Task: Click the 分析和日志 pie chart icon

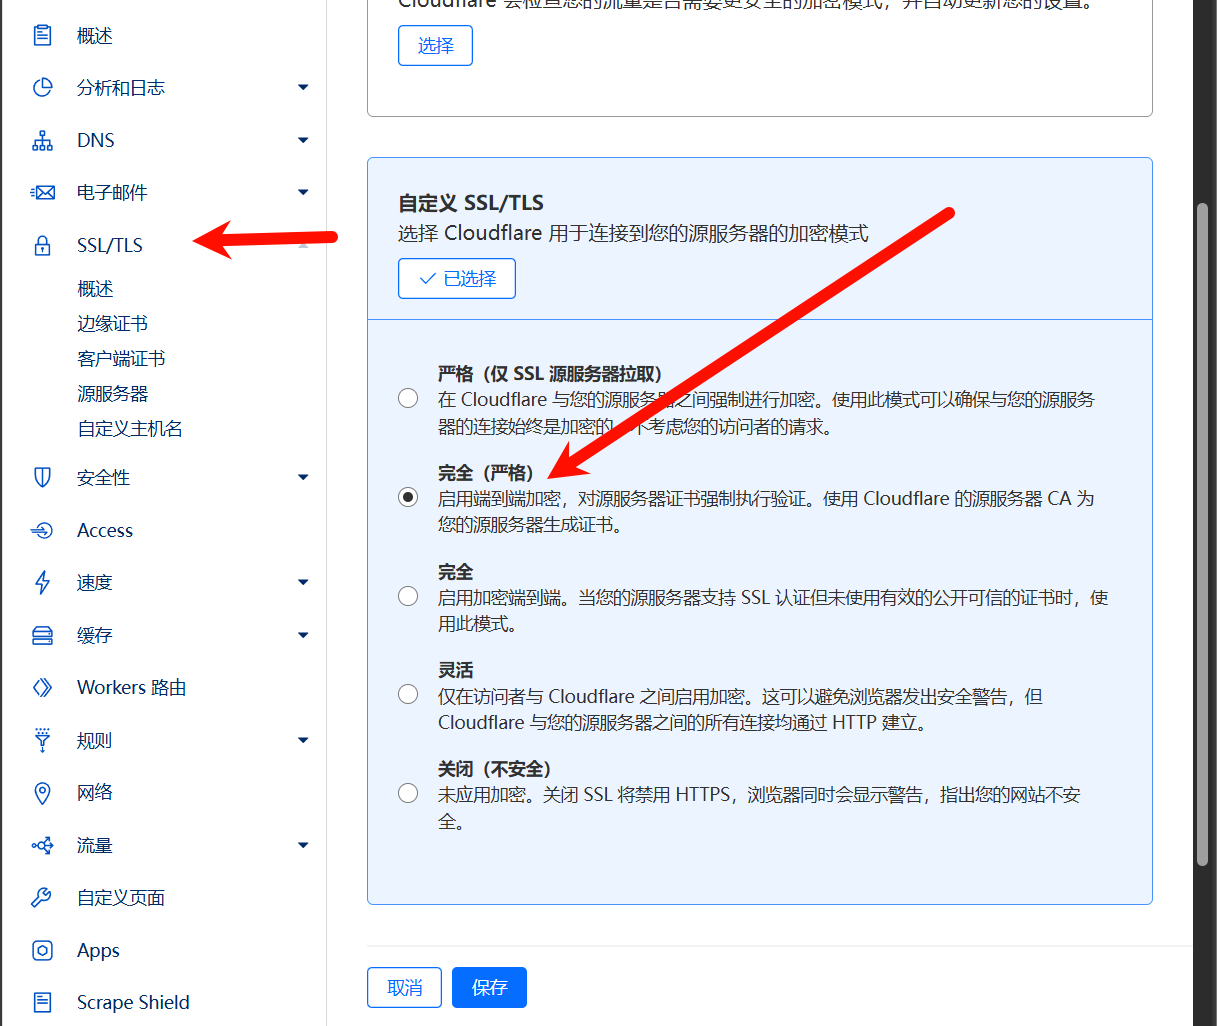Action: [x=42, y=88]
